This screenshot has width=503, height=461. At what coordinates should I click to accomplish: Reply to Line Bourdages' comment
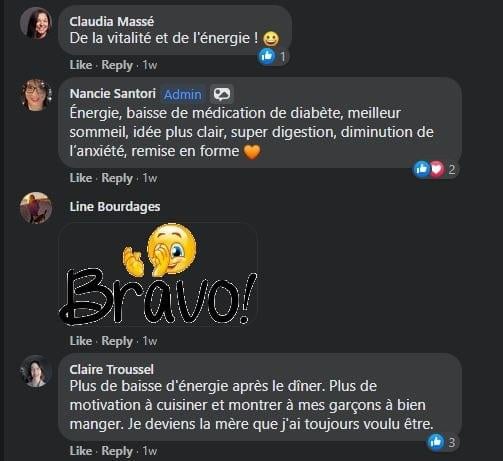click(117, 341)
